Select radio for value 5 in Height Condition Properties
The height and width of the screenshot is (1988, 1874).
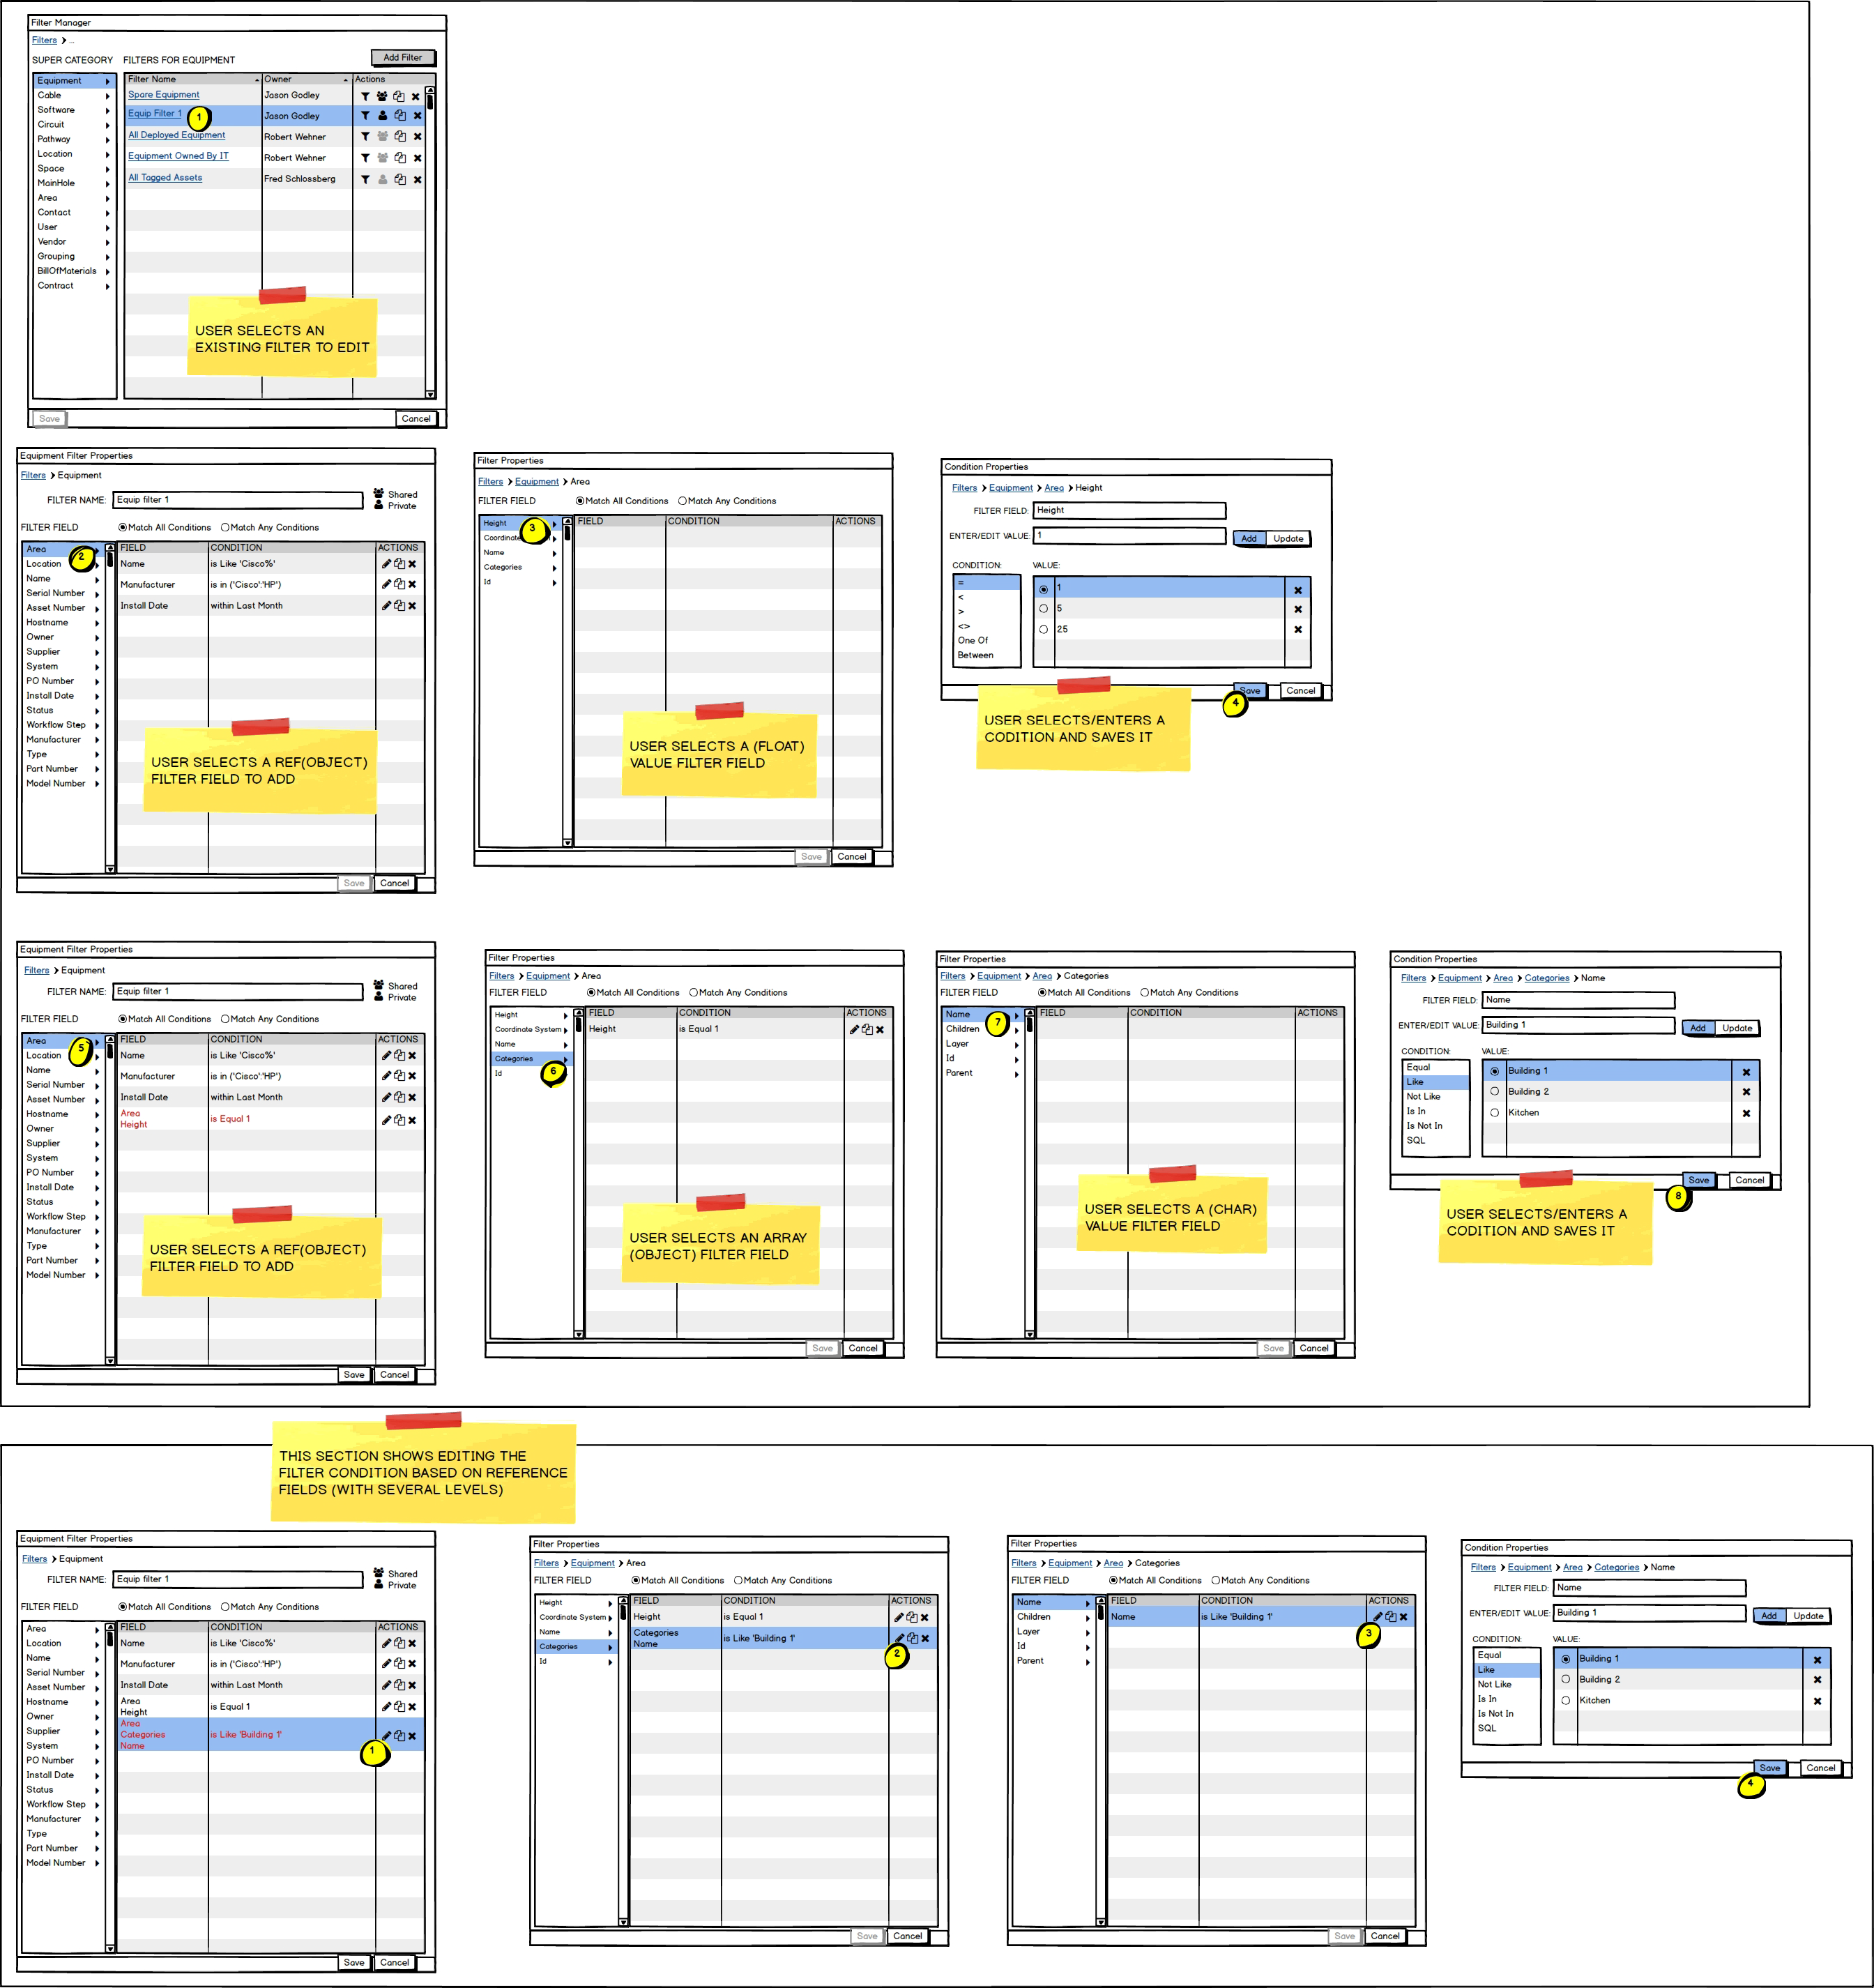pyautogui.click(x=1043, y=609)
